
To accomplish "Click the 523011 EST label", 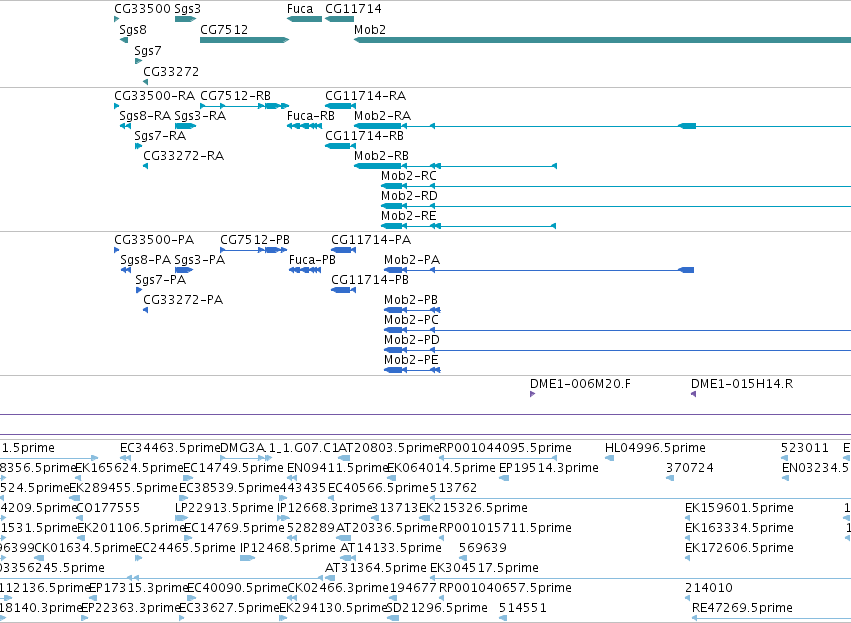I will coord(805,448).
